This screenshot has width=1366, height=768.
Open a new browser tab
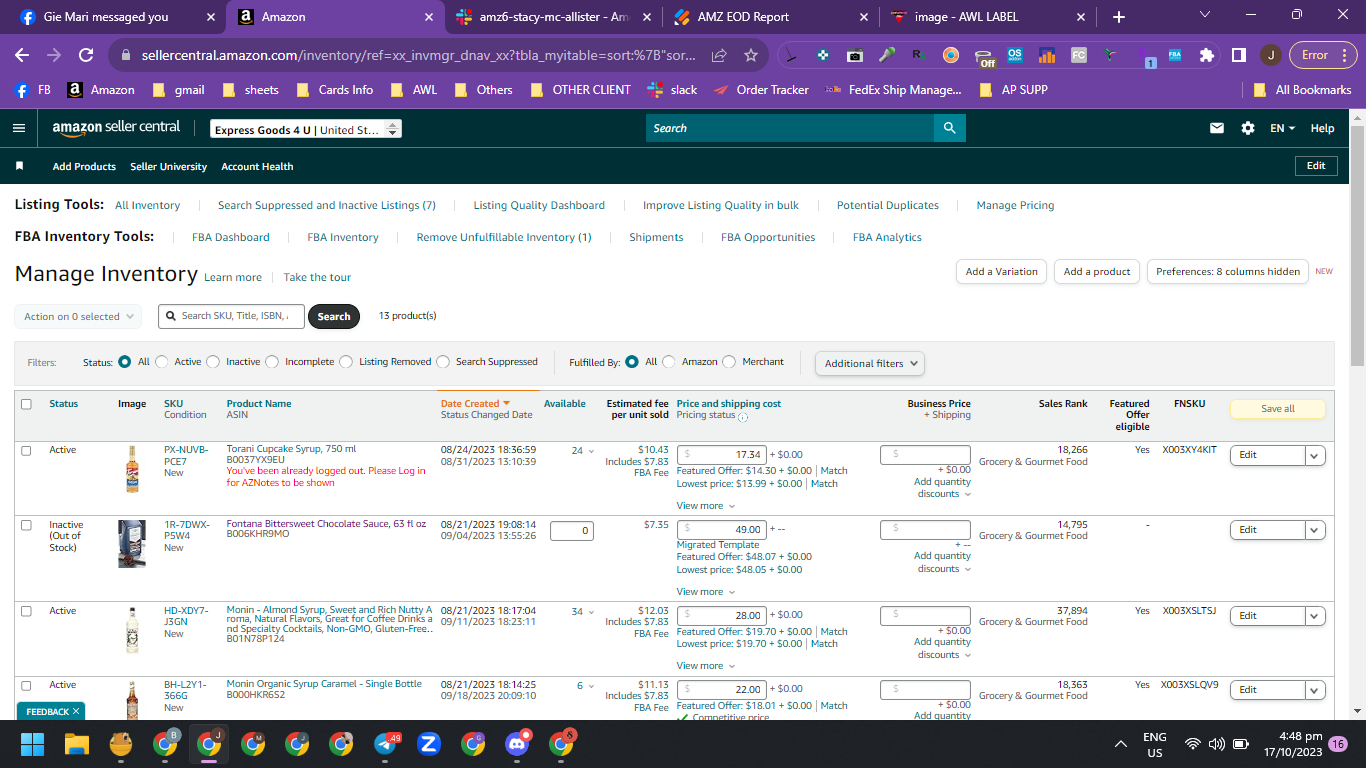(x=1118, y=17)
